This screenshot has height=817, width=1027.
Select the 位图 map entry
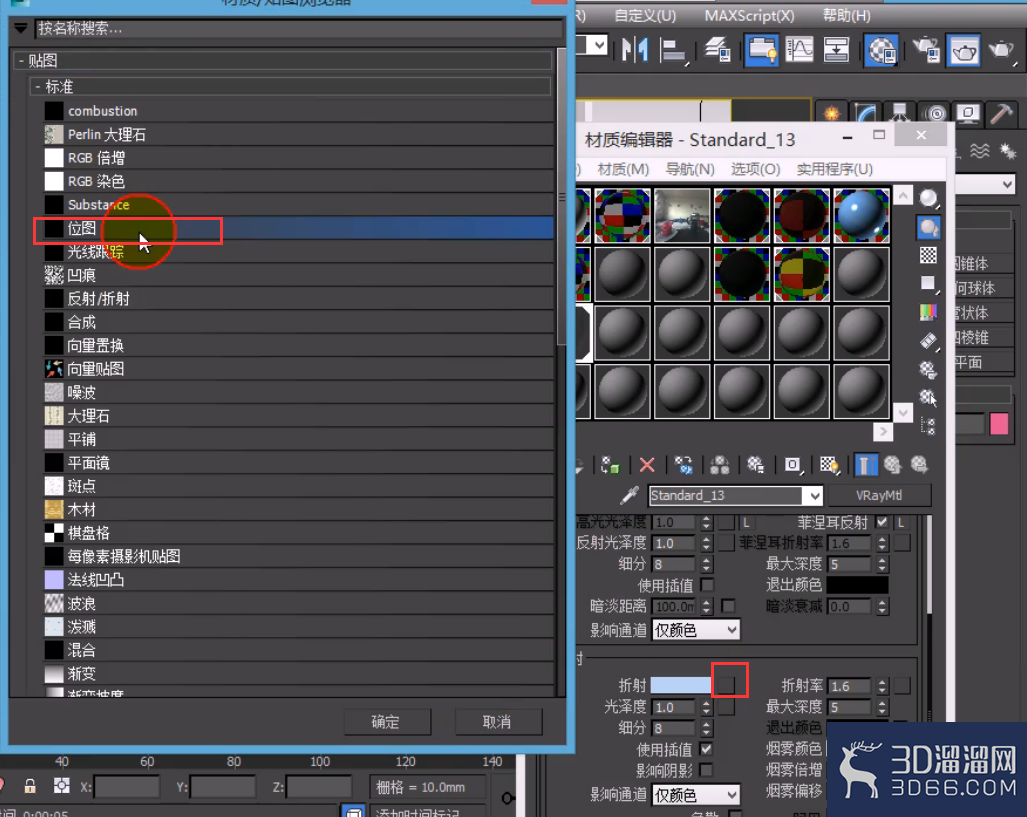pos(299,228)
